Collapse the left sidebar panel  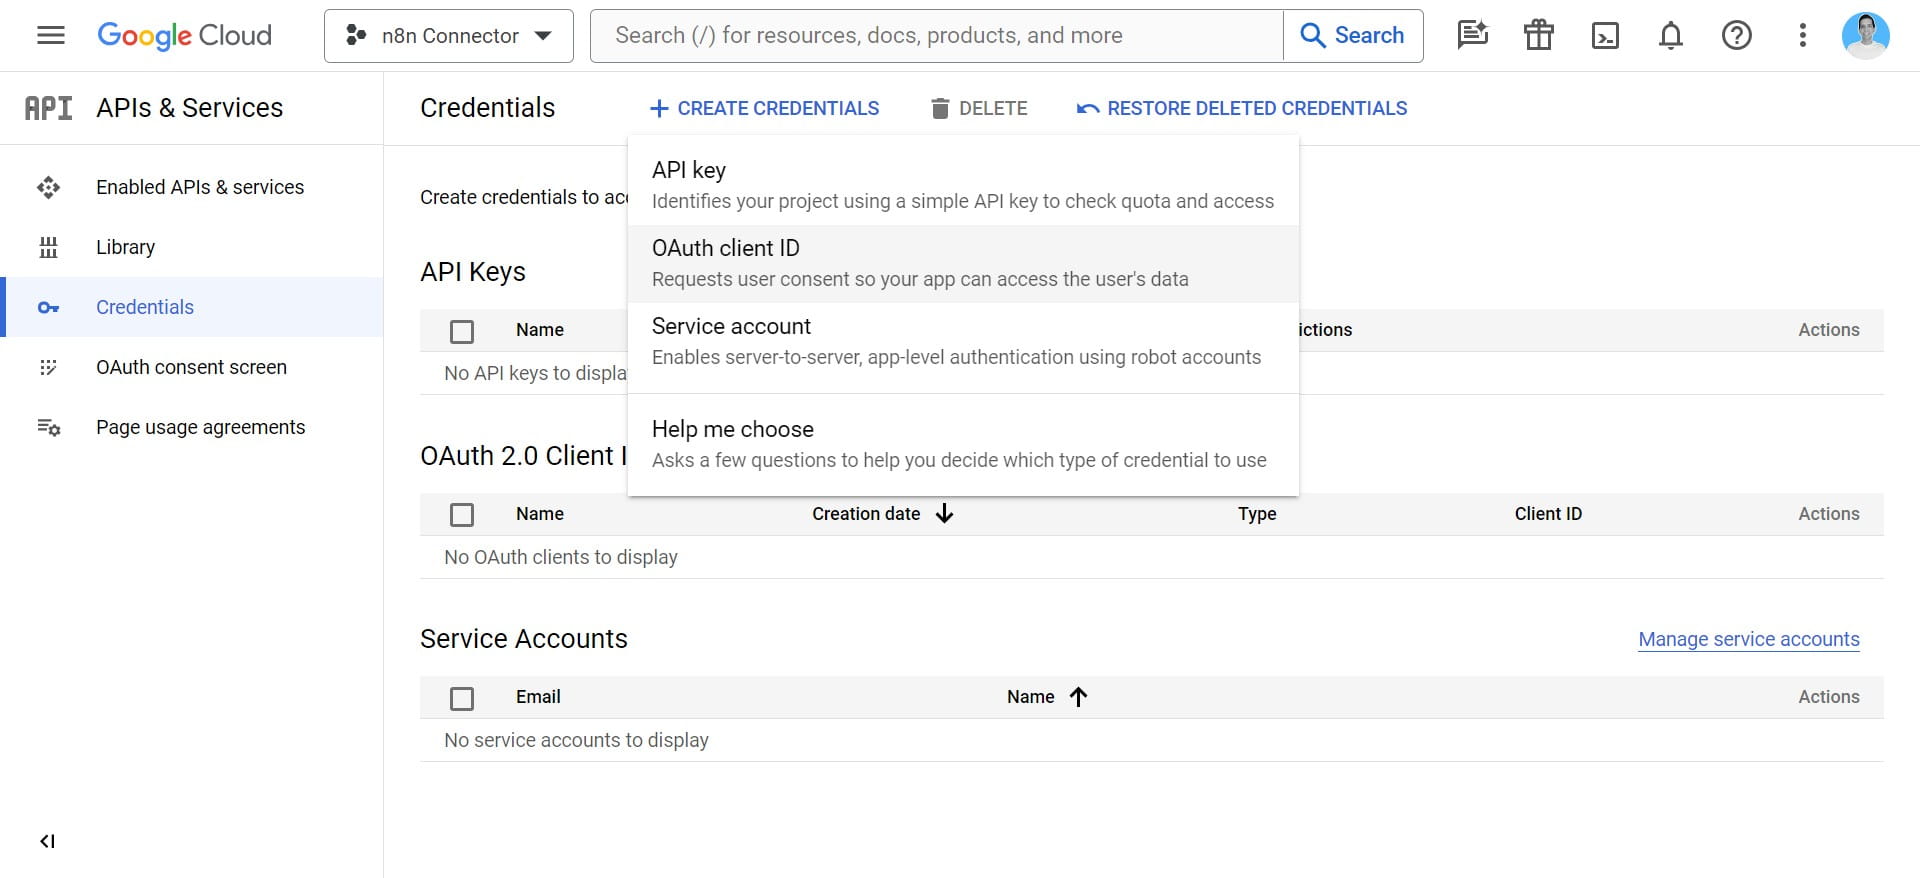47,841
